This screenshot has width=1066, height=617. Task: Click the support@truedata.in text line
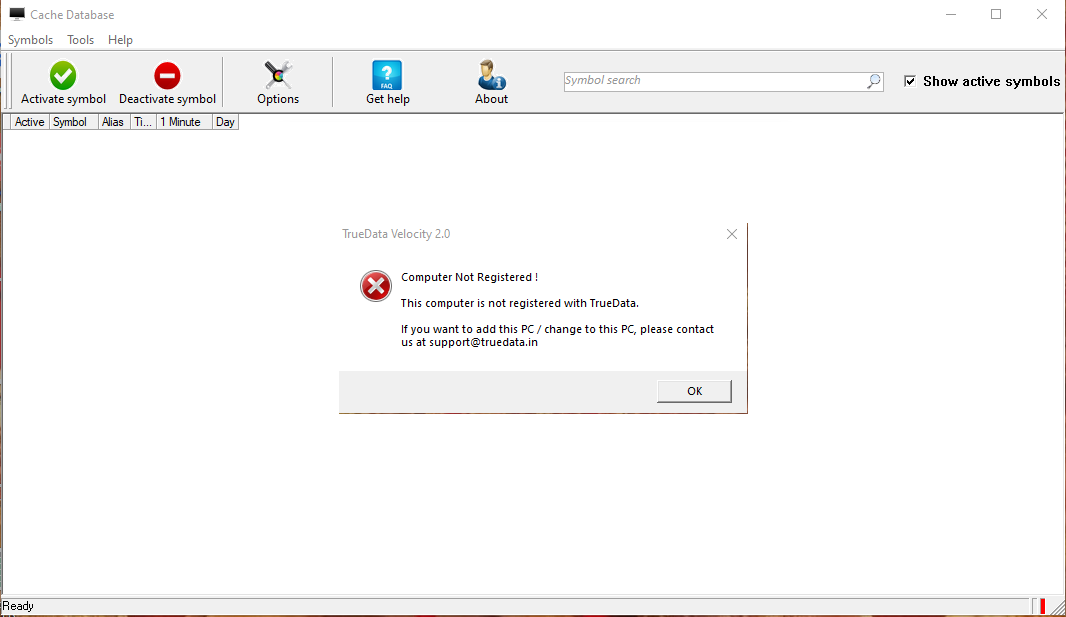click(x=469, y=342)
